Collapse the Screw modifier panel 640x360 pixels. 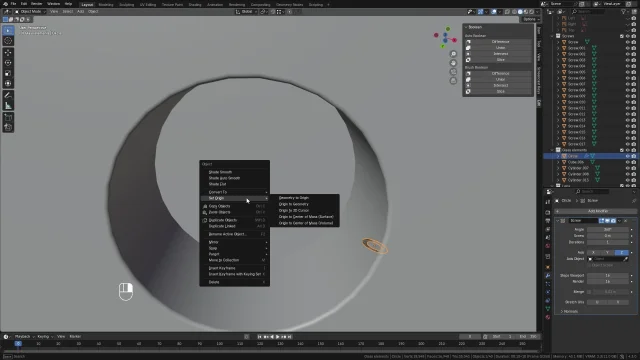point(558,221)
